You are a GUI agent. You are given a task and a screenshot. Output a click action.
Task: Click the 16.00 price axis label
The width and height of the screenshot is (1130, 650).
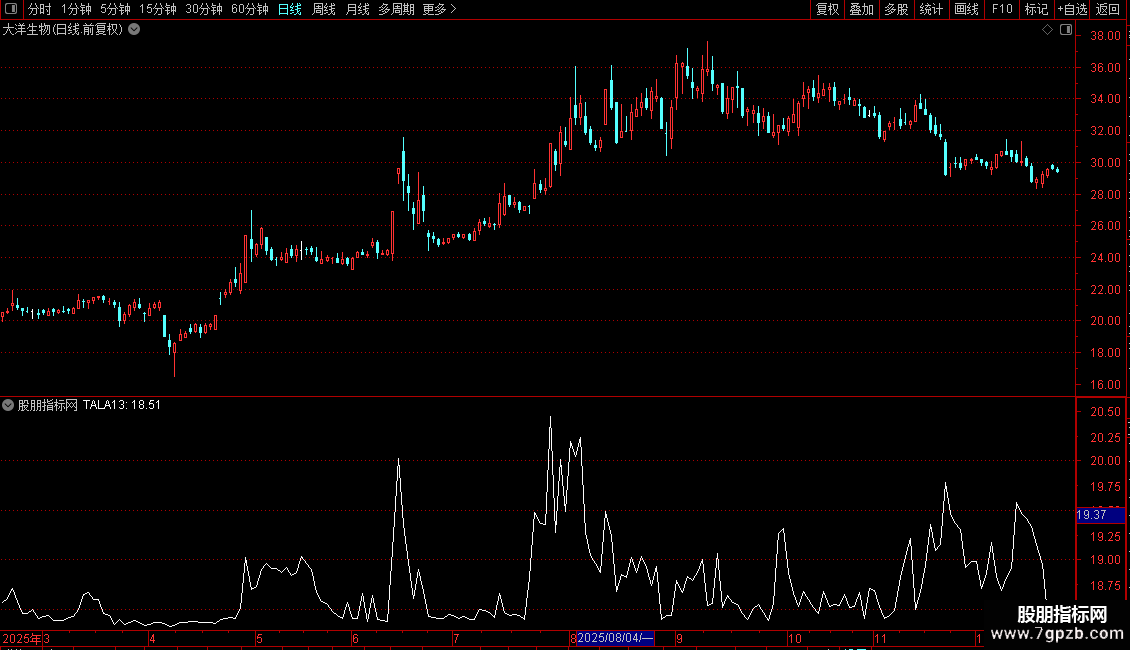(x=1105, y=385)
